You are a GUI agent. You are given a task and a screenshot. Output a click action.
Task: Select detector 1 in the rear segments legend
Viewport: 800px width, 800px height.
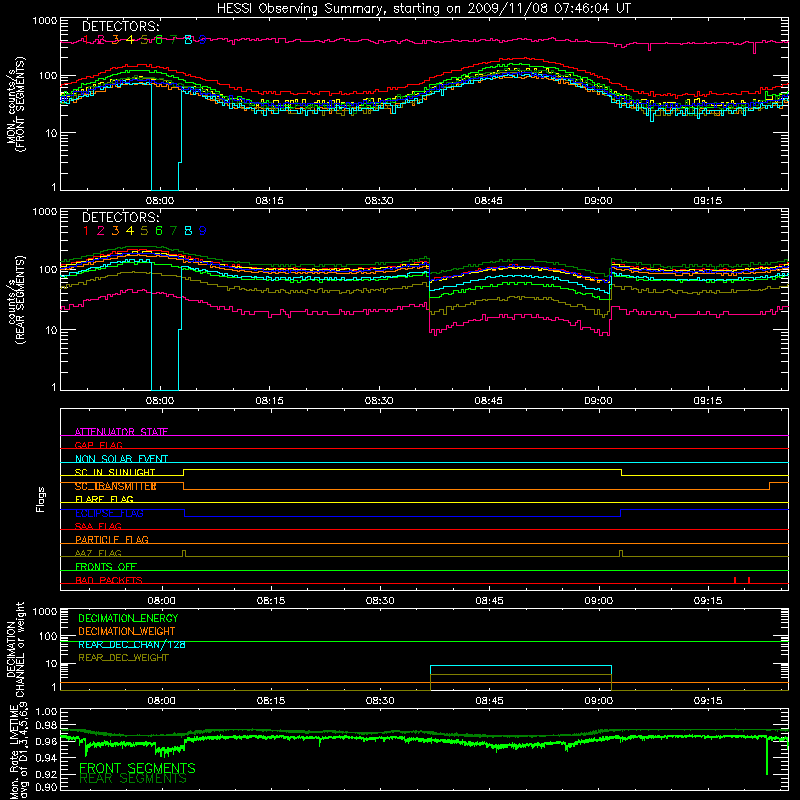[x=86, y=231]
